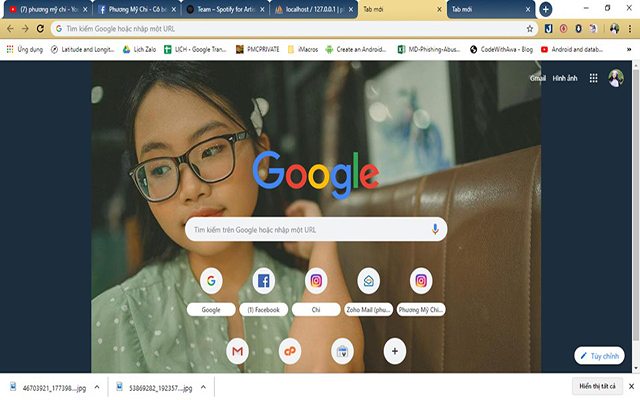Open the Ứng dụng apps shortcut
This screenshot has height=400, width=640.
click(24, 49)
